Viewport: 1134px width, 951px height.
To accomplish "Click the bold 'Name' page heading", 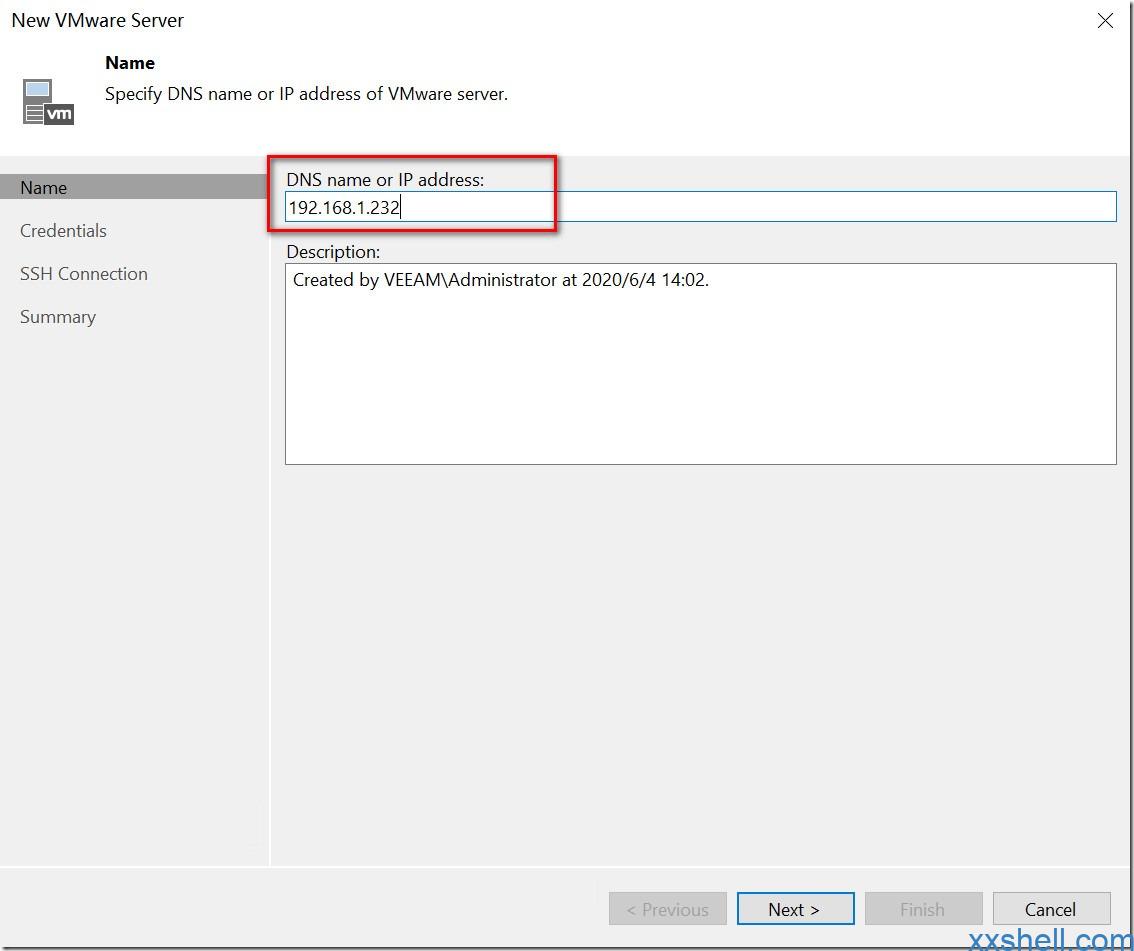I will (130, 63).
